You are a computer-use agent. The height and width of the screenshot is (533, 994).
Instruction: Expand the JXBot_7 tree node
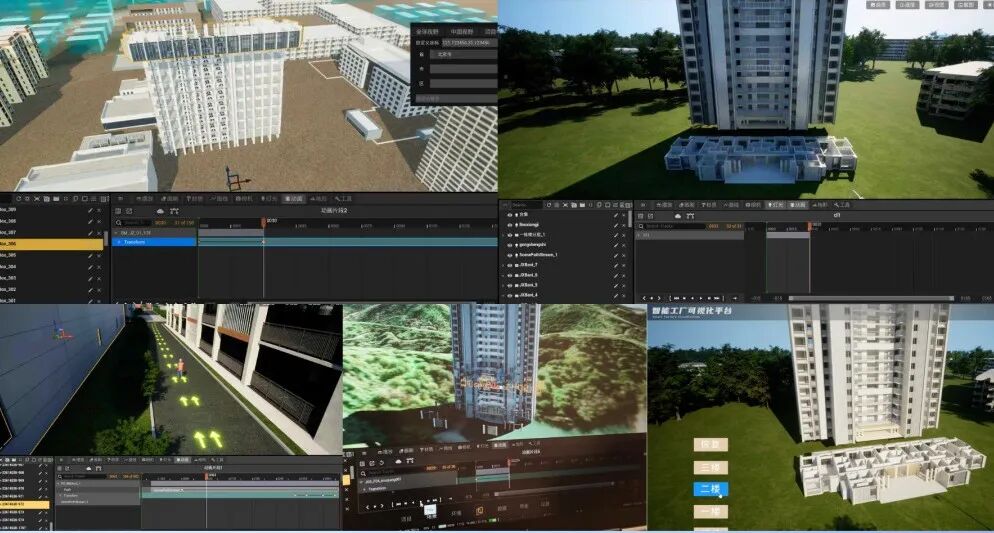pyautogui.click(x=503, y=265)
